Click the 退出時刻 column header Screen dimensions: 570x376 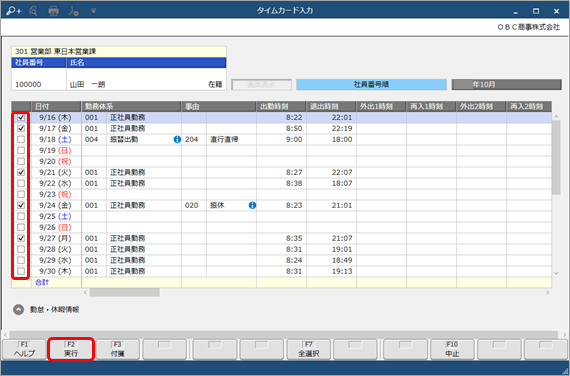pyautogui.click(x=331, y=107)
